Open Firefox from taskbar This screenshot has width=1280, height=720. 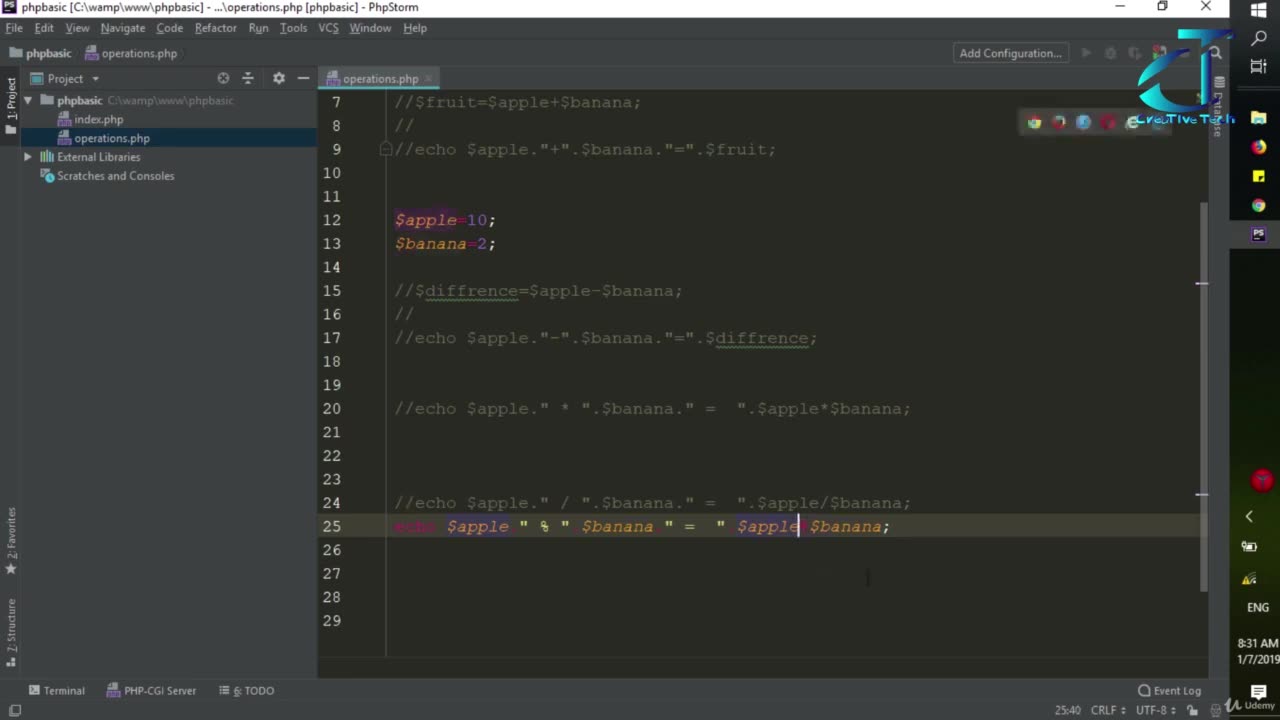point(1259,147)
